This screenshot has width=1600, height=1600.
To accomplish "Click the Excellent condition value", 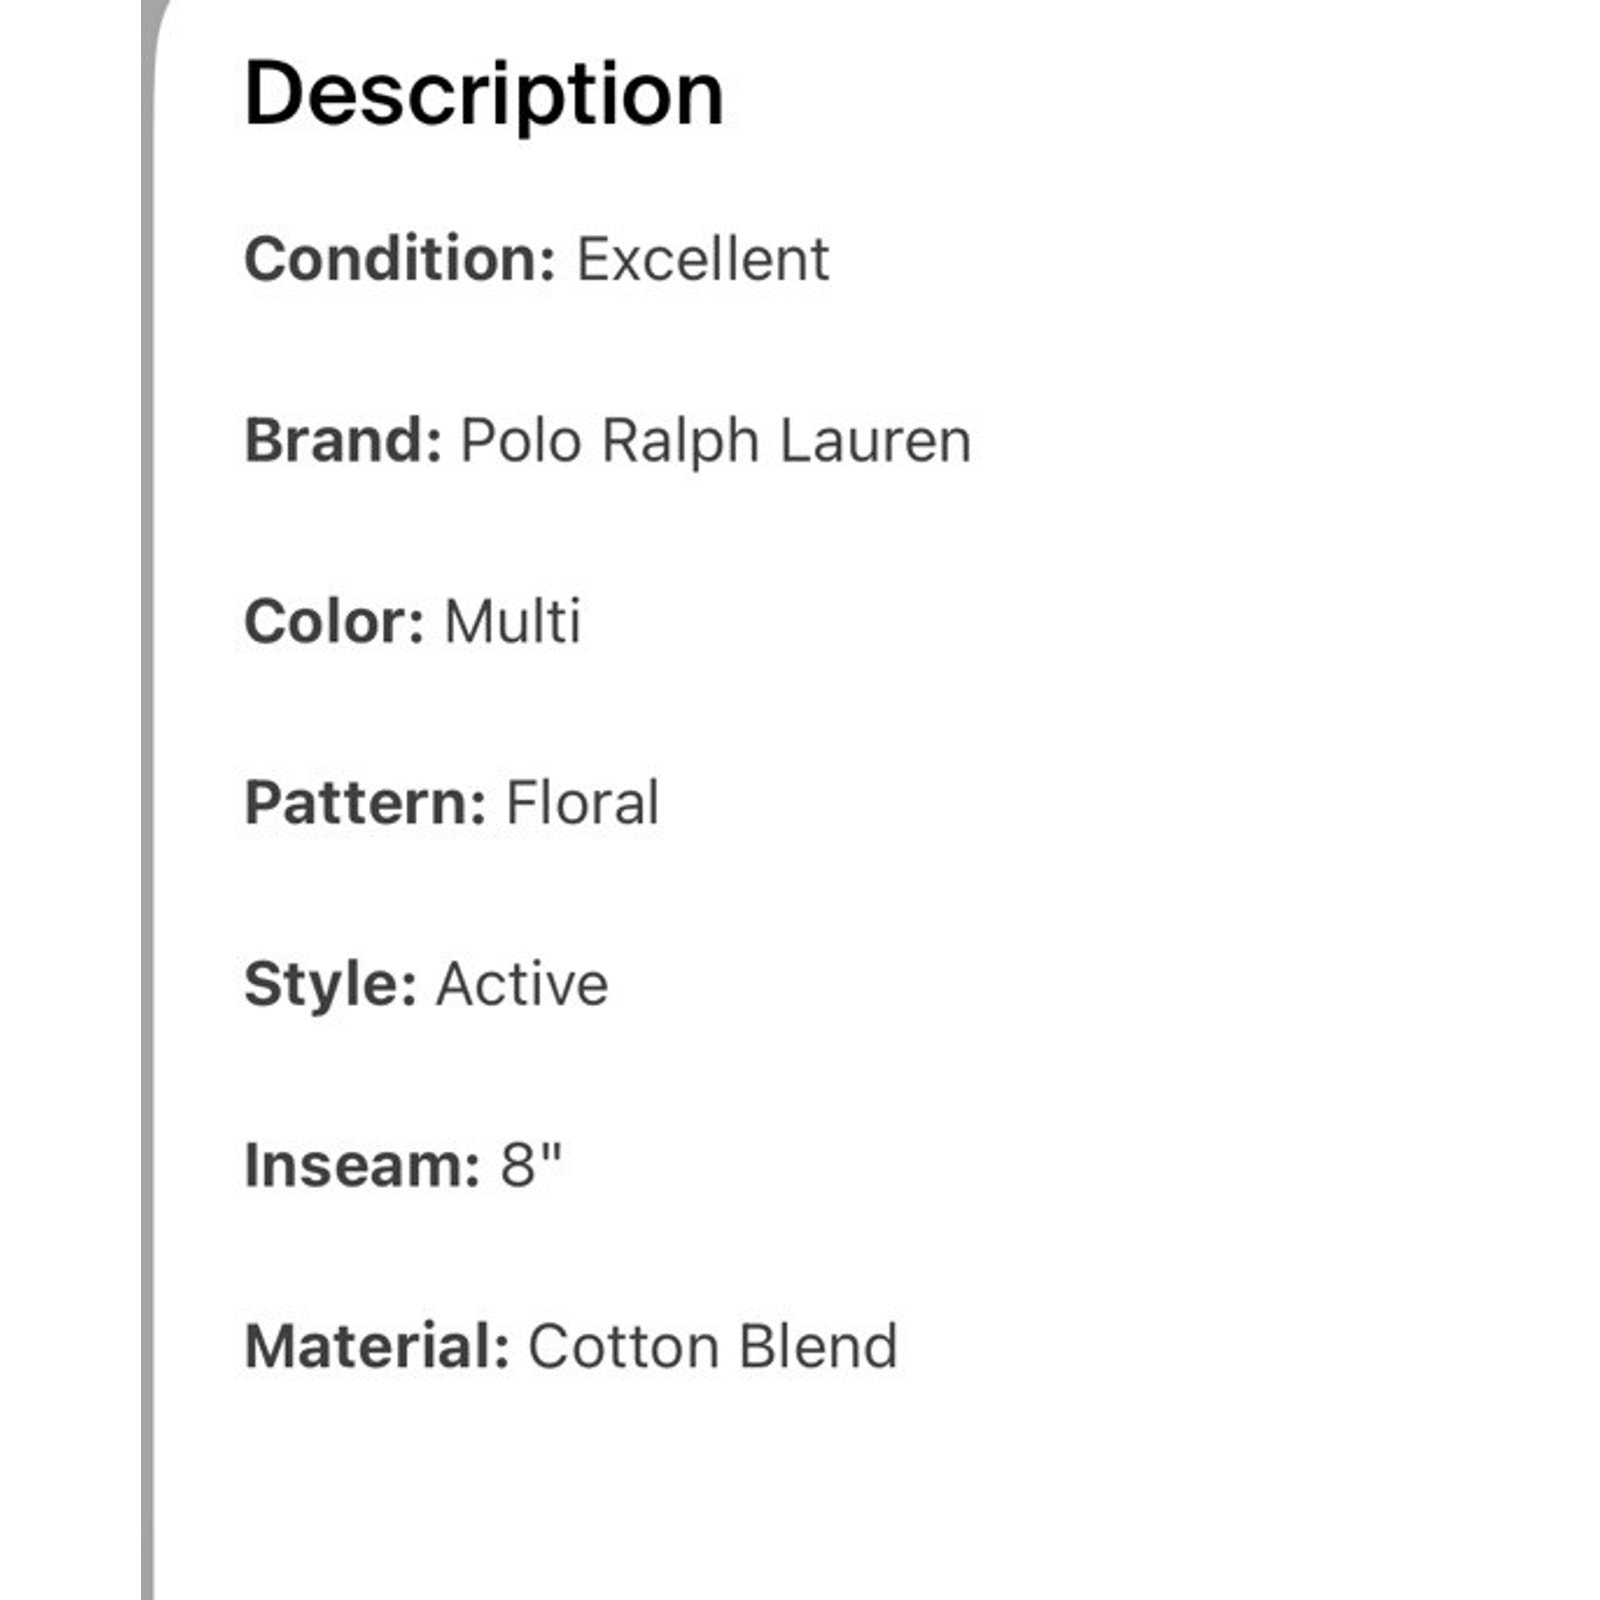I will click(x=703, y=259).
